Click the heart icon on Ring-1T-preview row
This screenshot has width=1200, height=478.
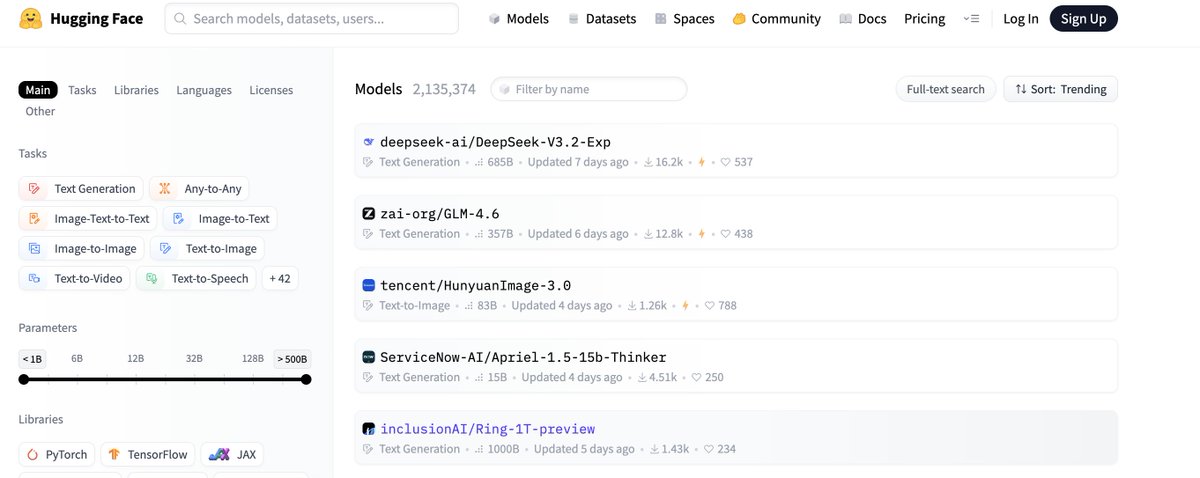pos(709,449)
